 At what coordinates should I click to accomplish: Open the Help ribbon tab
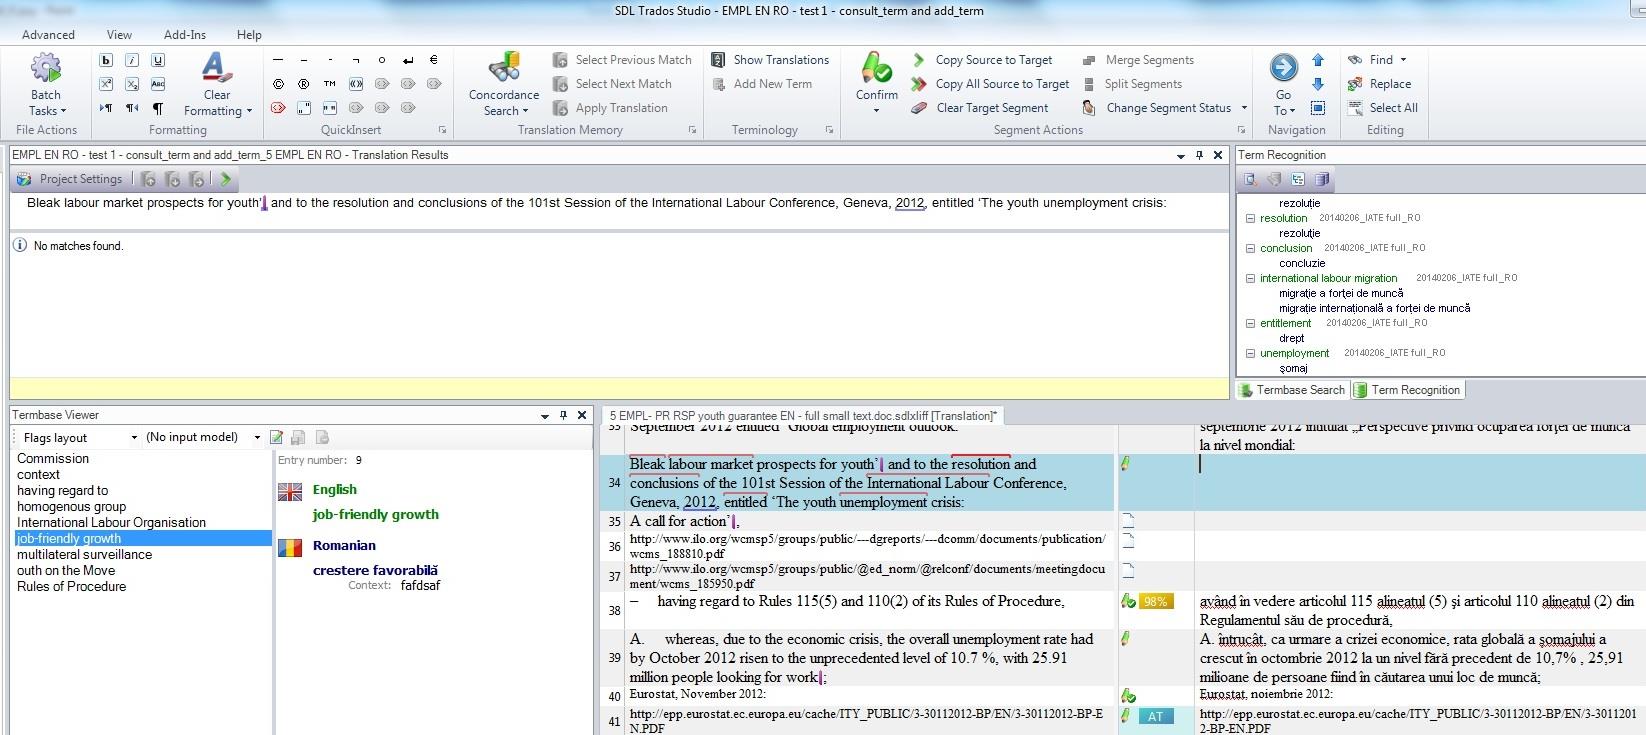pos(249,34)
